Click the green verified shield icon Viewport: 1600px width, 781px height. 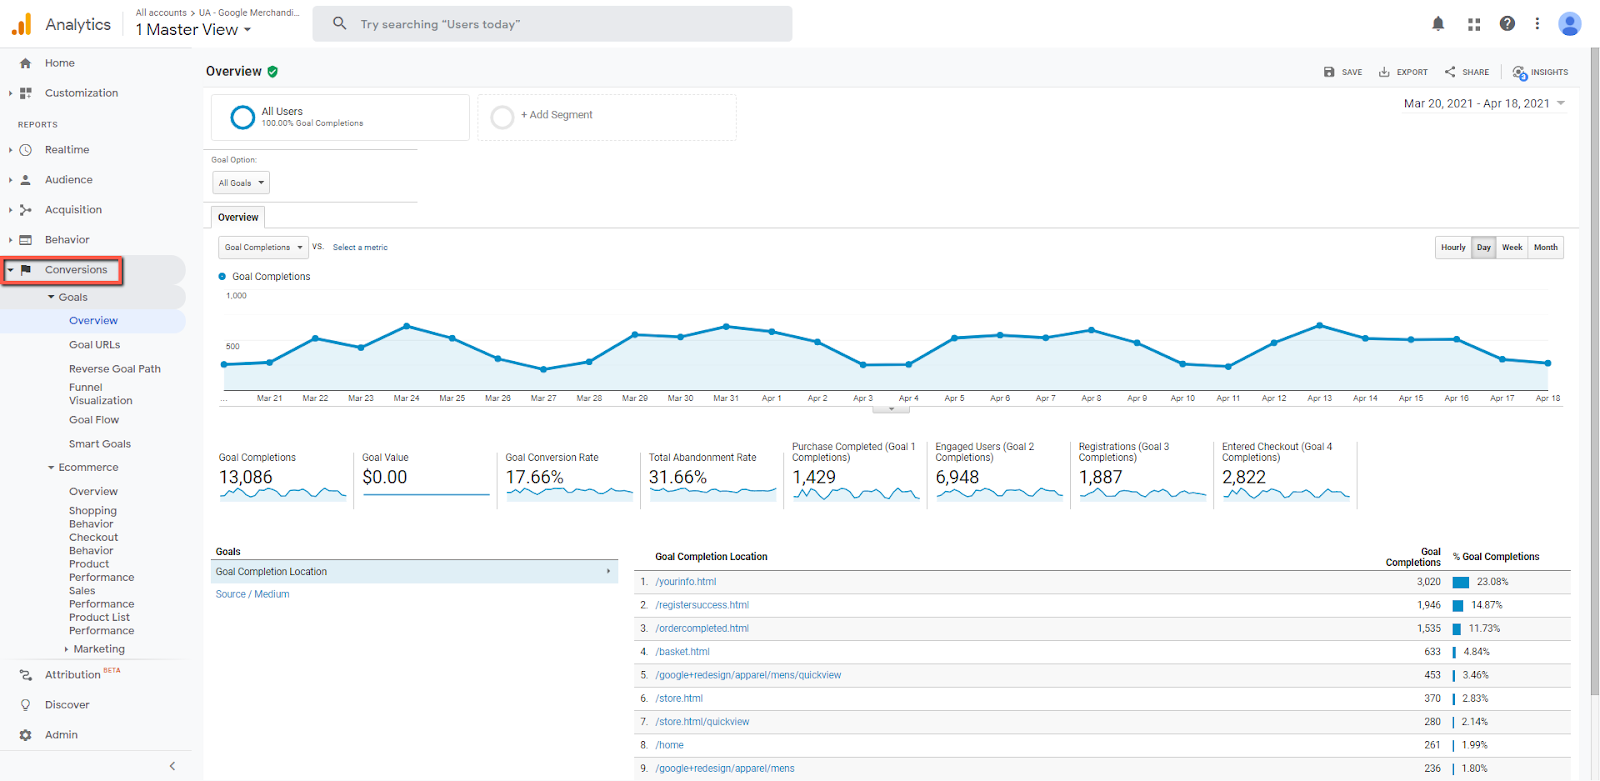click(x=273, y=72)
